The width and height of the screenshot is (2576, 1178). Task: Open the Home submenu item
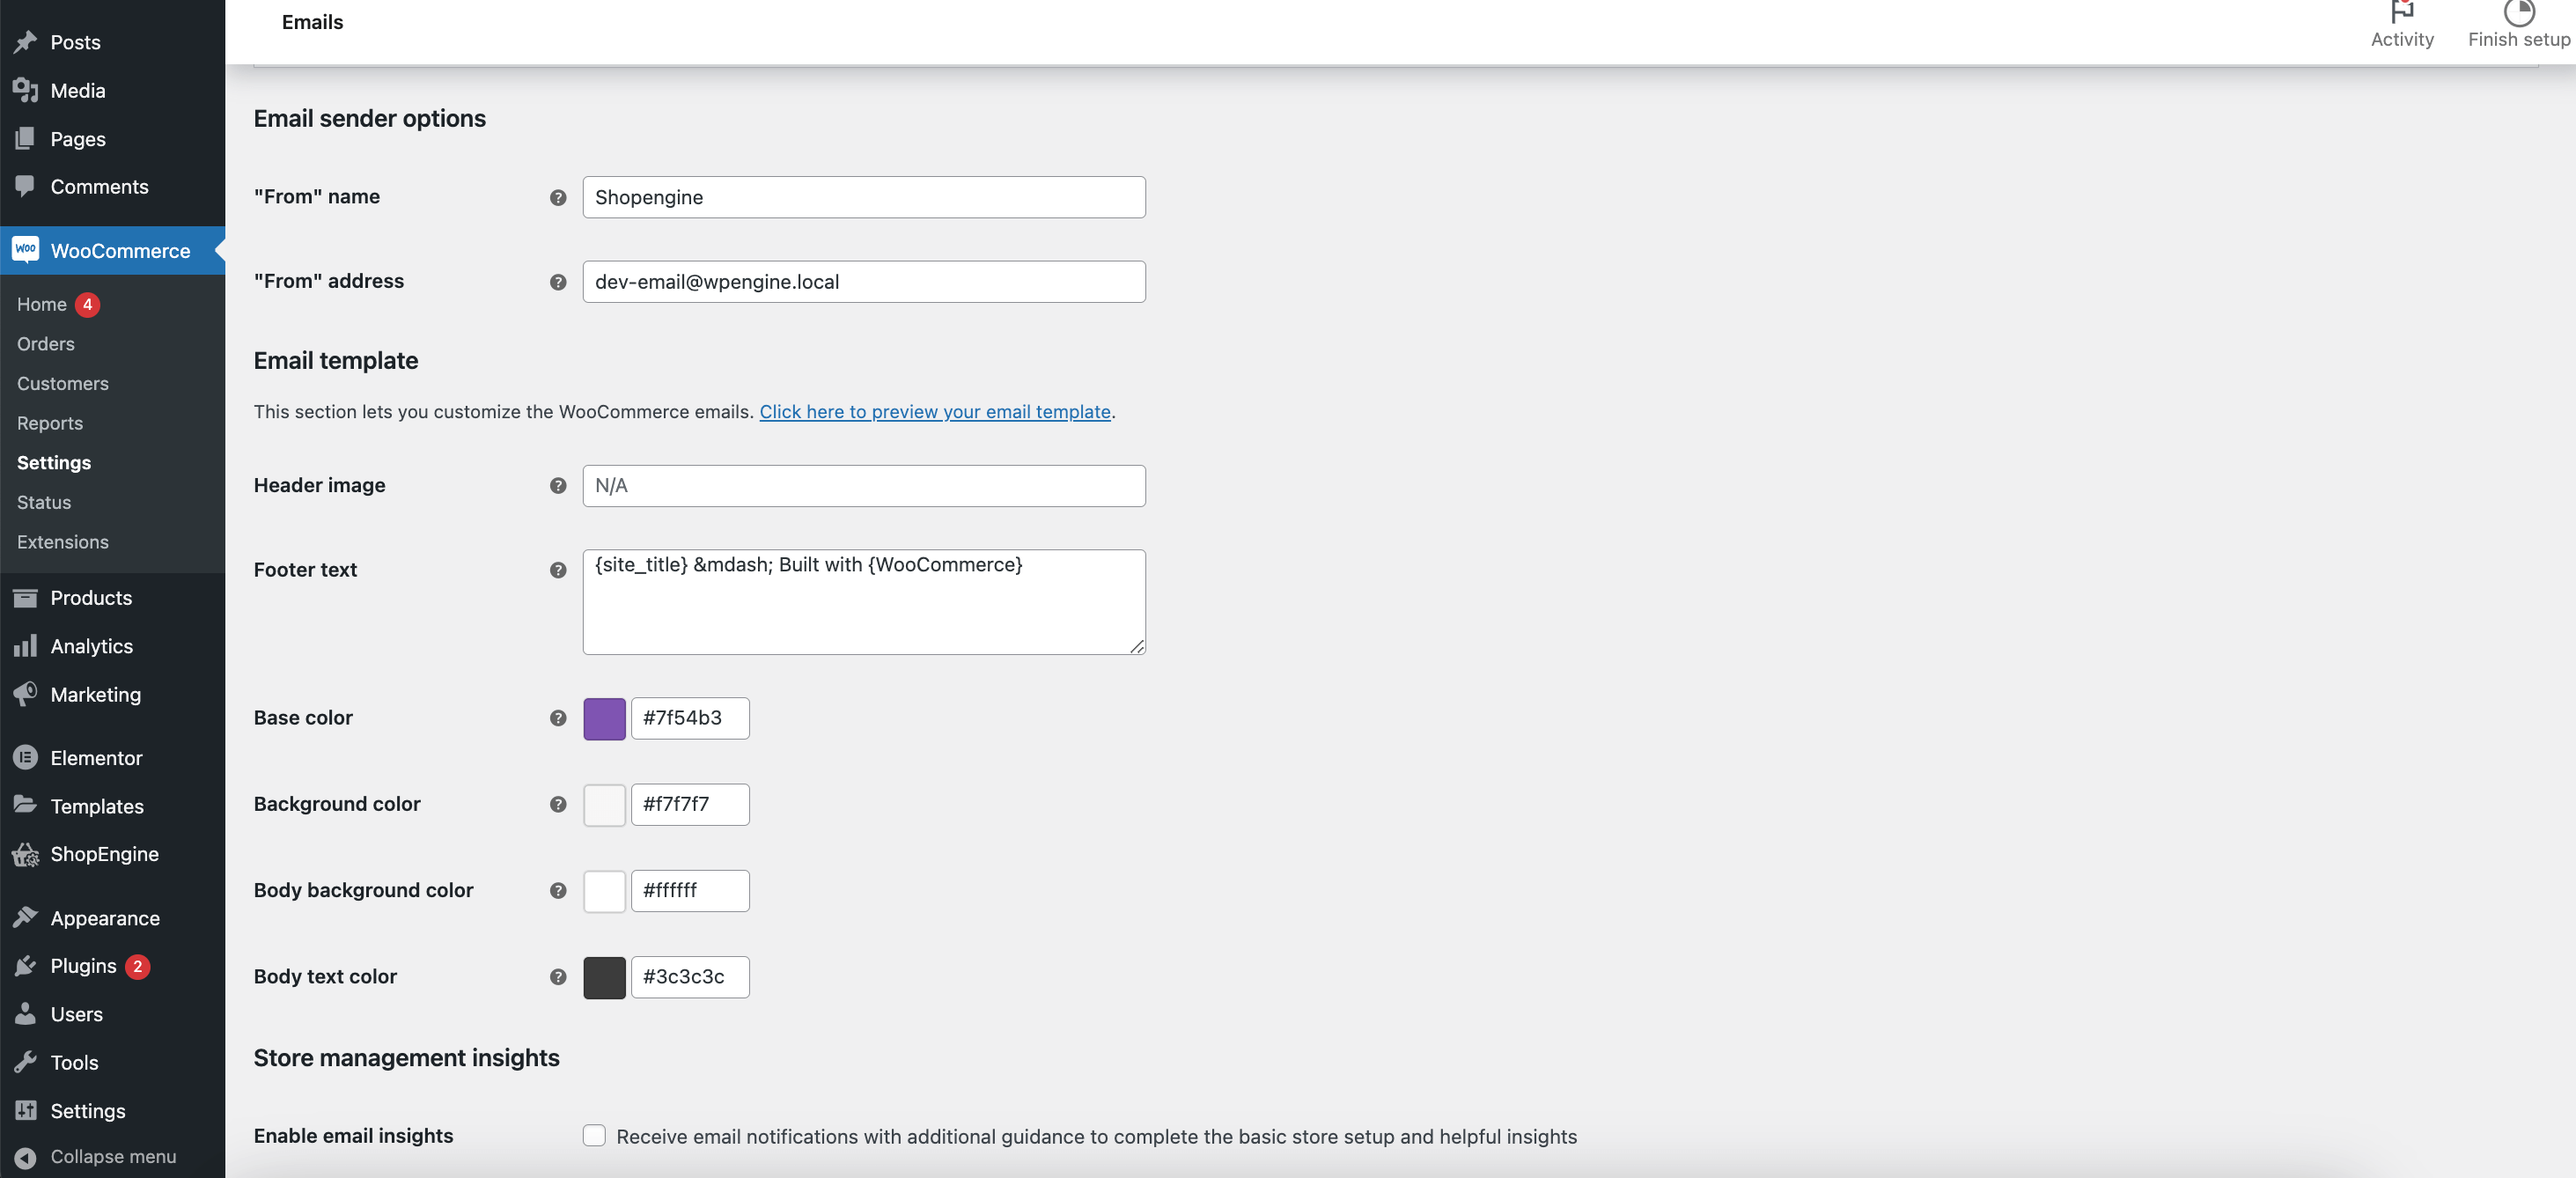[40, 304]
